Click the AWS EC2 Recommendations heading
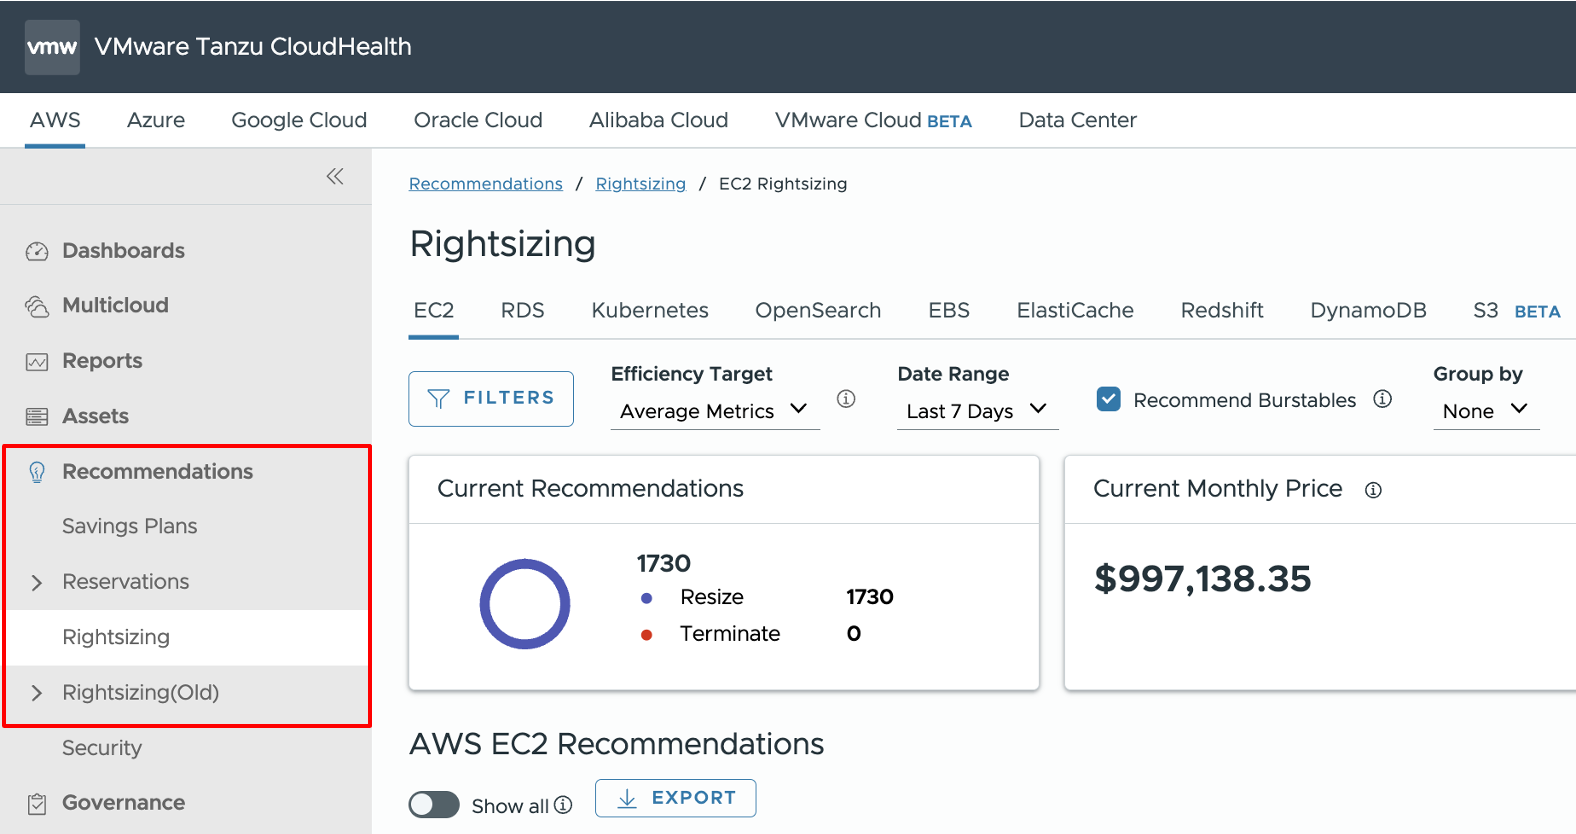This screenshot has height=834, width=1576. (x=616, y=744)
